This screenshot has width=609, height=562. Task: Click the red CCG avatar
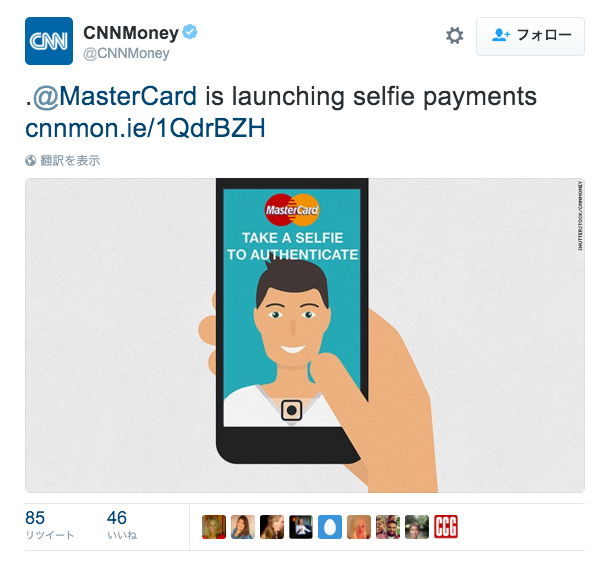(x=446, y=527)
